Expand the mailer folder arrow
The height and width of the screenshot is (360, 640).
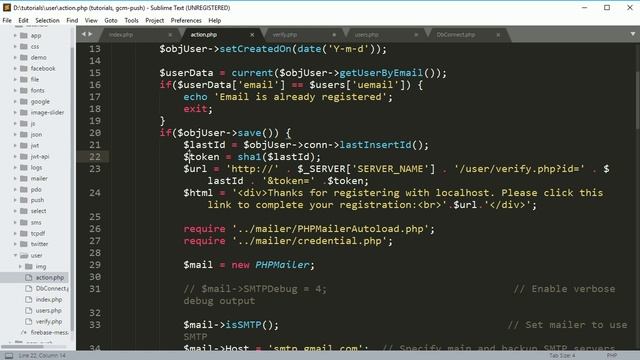coord(15,178)
